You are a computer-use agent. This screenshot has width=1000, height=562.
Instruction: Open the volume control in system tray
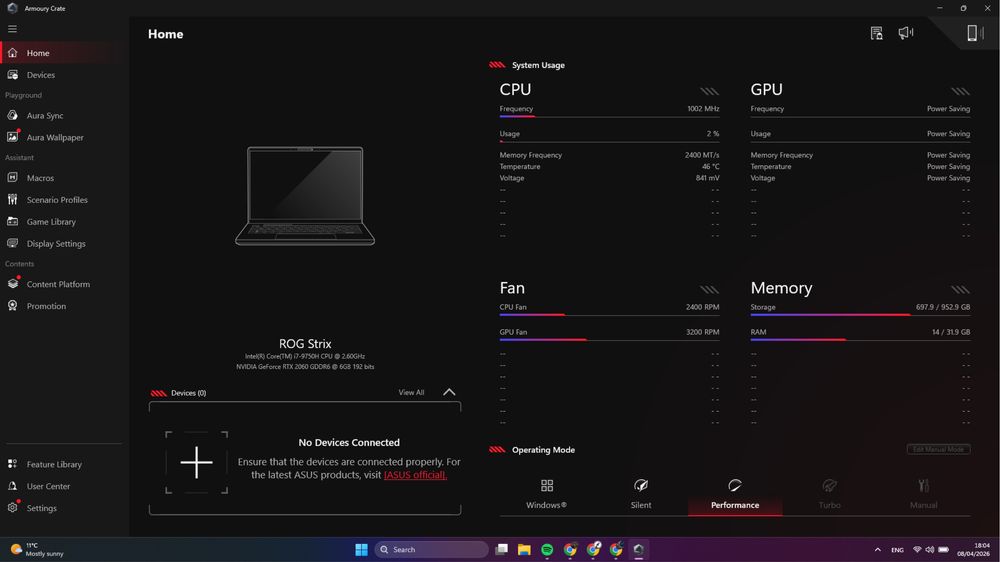(930, 549)
